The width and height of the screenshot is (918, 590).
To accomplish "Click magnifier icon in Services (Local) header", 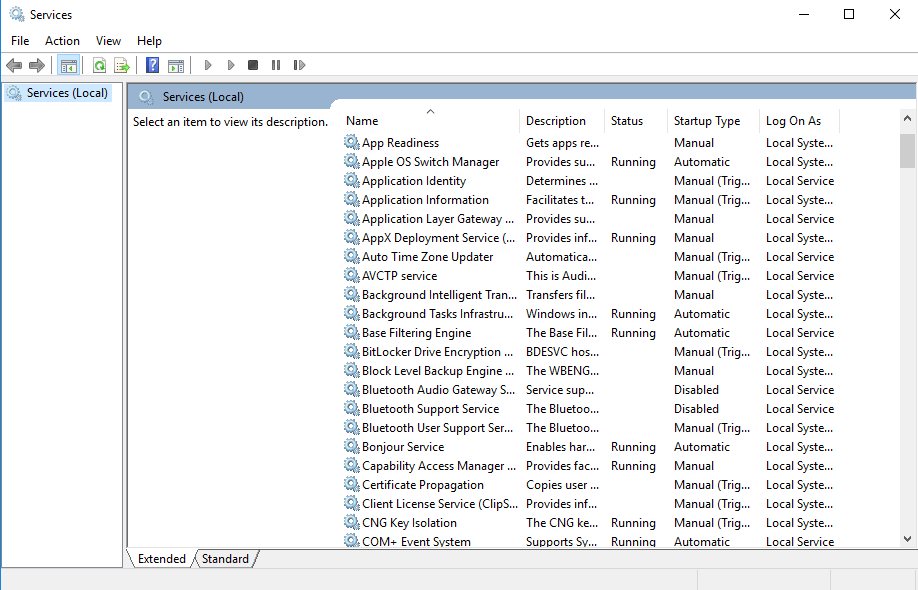I will [146, 97].
